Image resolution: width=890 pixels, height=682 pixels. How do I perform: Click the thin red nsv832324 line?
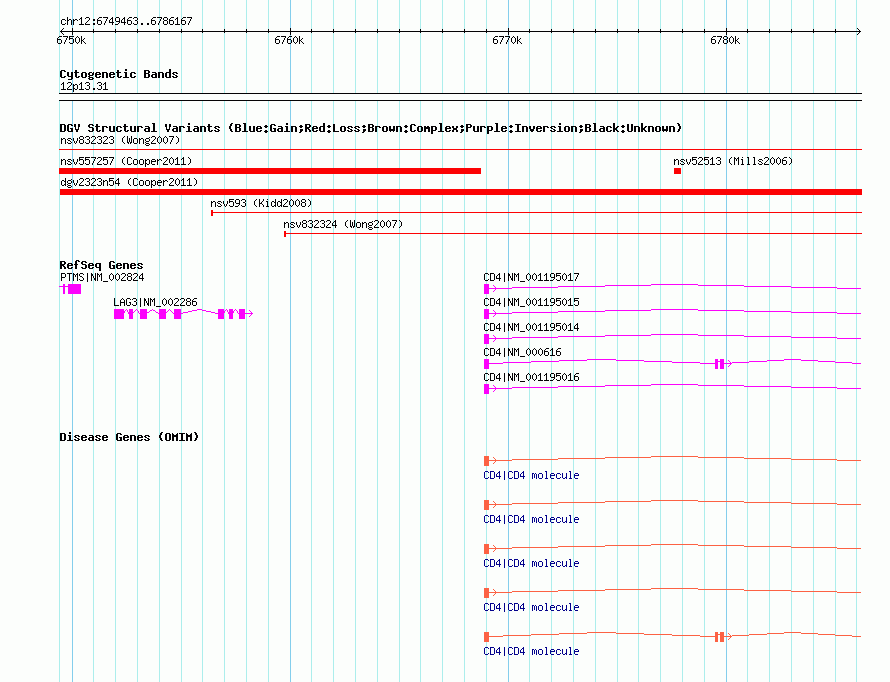point(573,234)
